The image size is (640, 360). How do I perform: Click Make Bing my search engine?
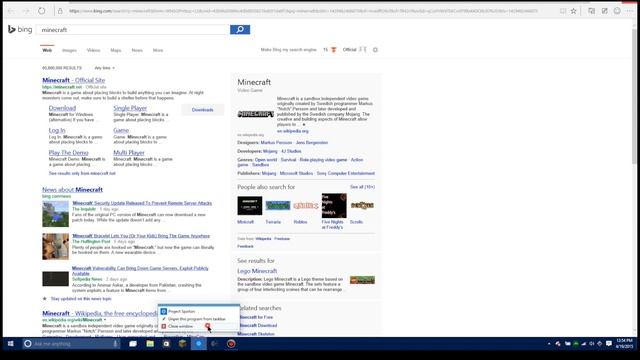tap(289, 50)
